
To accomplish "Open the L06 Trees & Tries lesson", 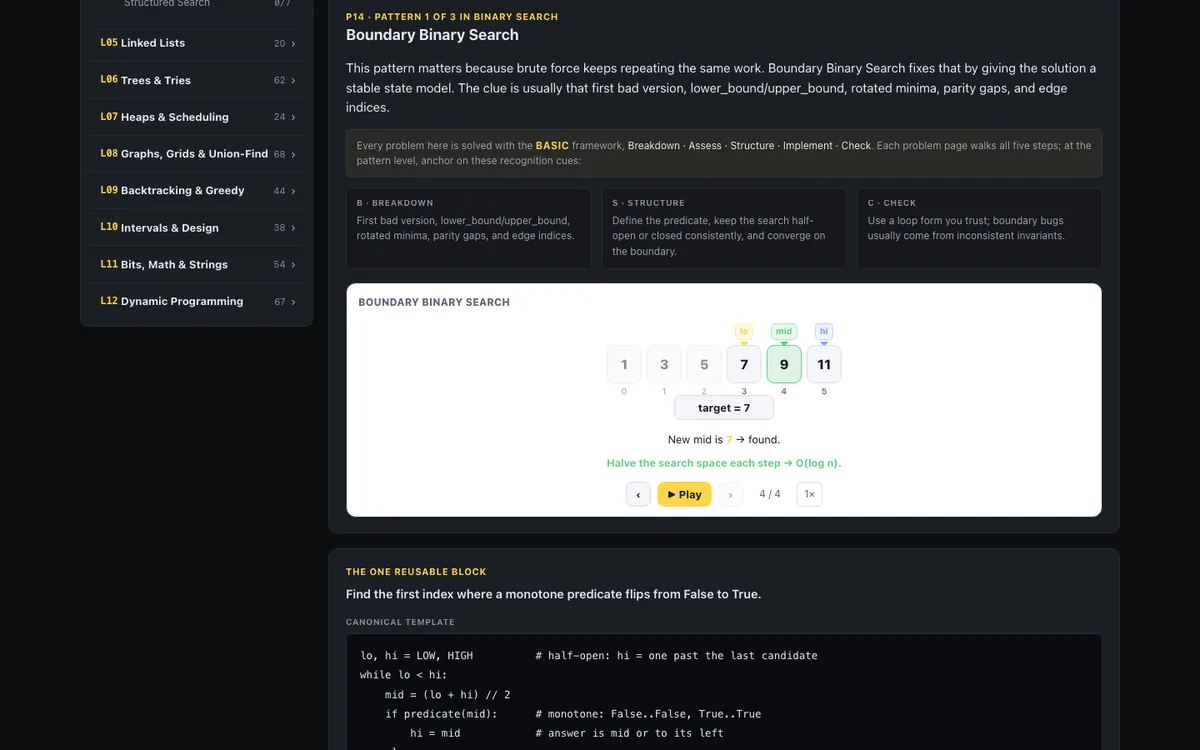I will pos(197,80).
